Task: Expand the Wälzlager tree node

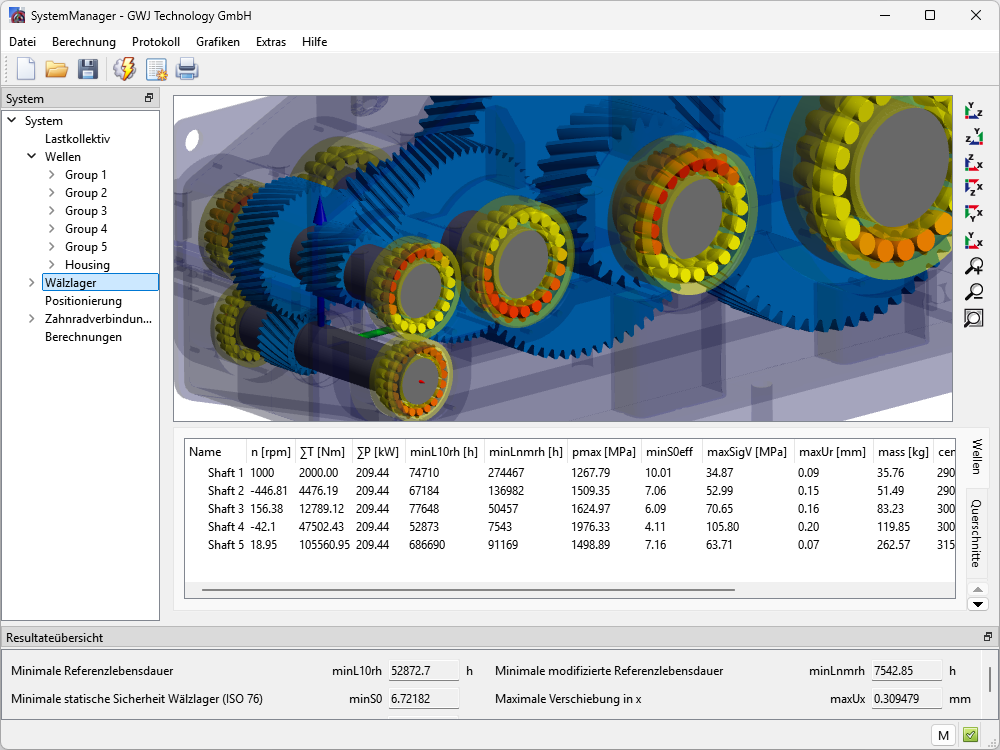Action: click(x=33, y=283)
